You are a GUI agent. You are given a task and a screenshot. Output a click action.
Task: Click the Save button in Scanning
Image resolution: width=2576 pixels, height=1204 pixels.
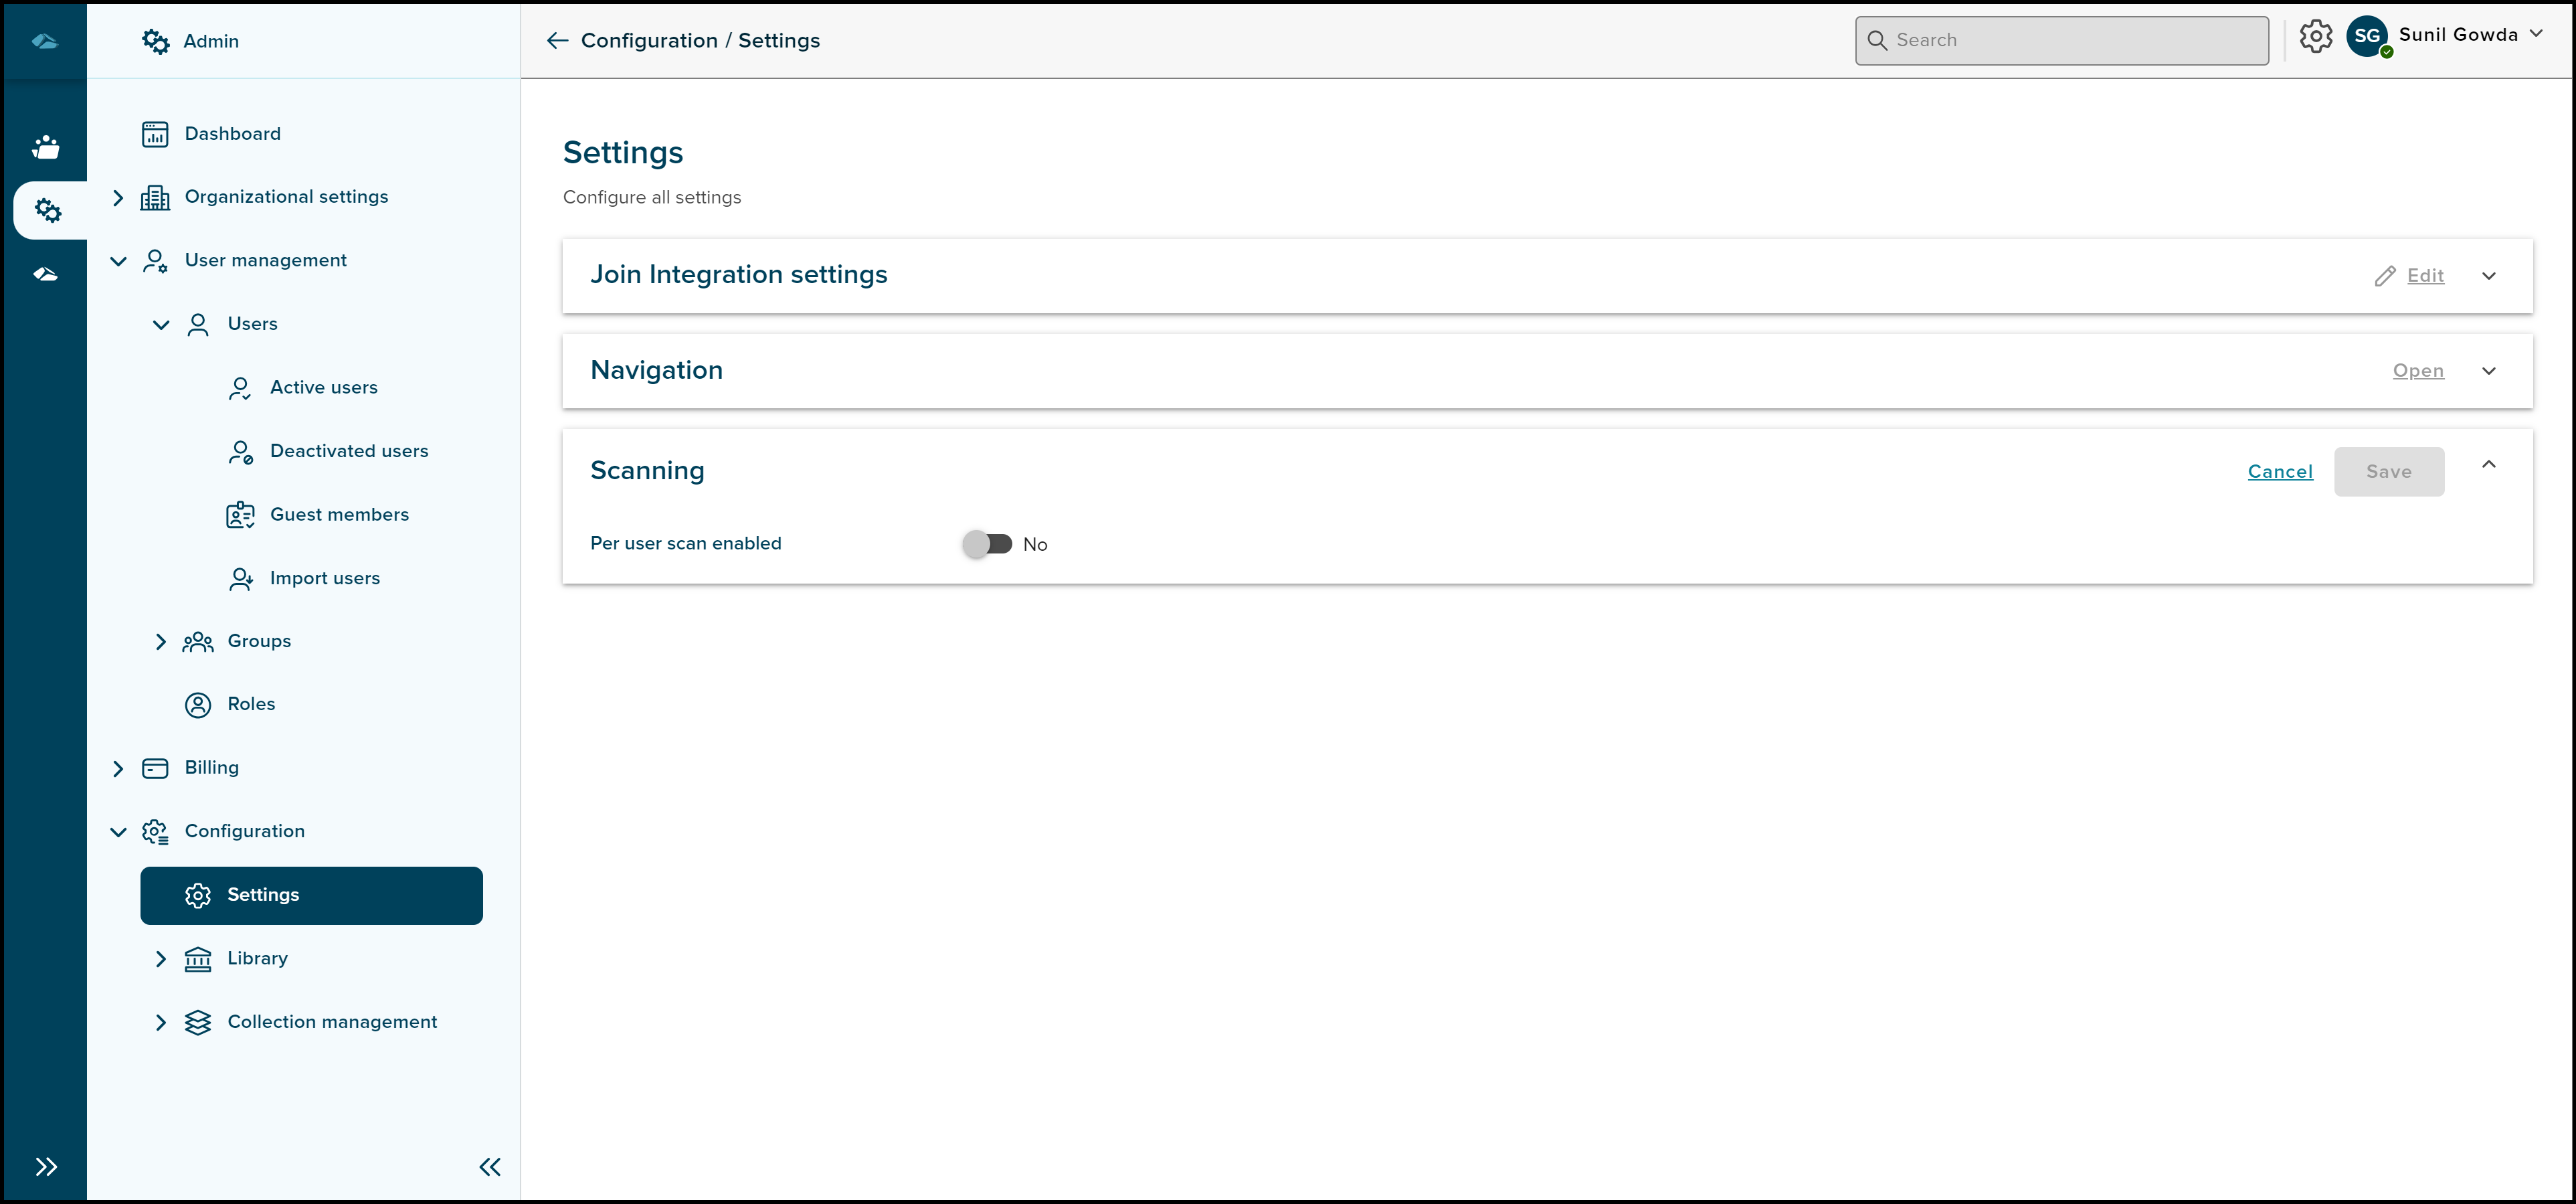[2389, 471]
